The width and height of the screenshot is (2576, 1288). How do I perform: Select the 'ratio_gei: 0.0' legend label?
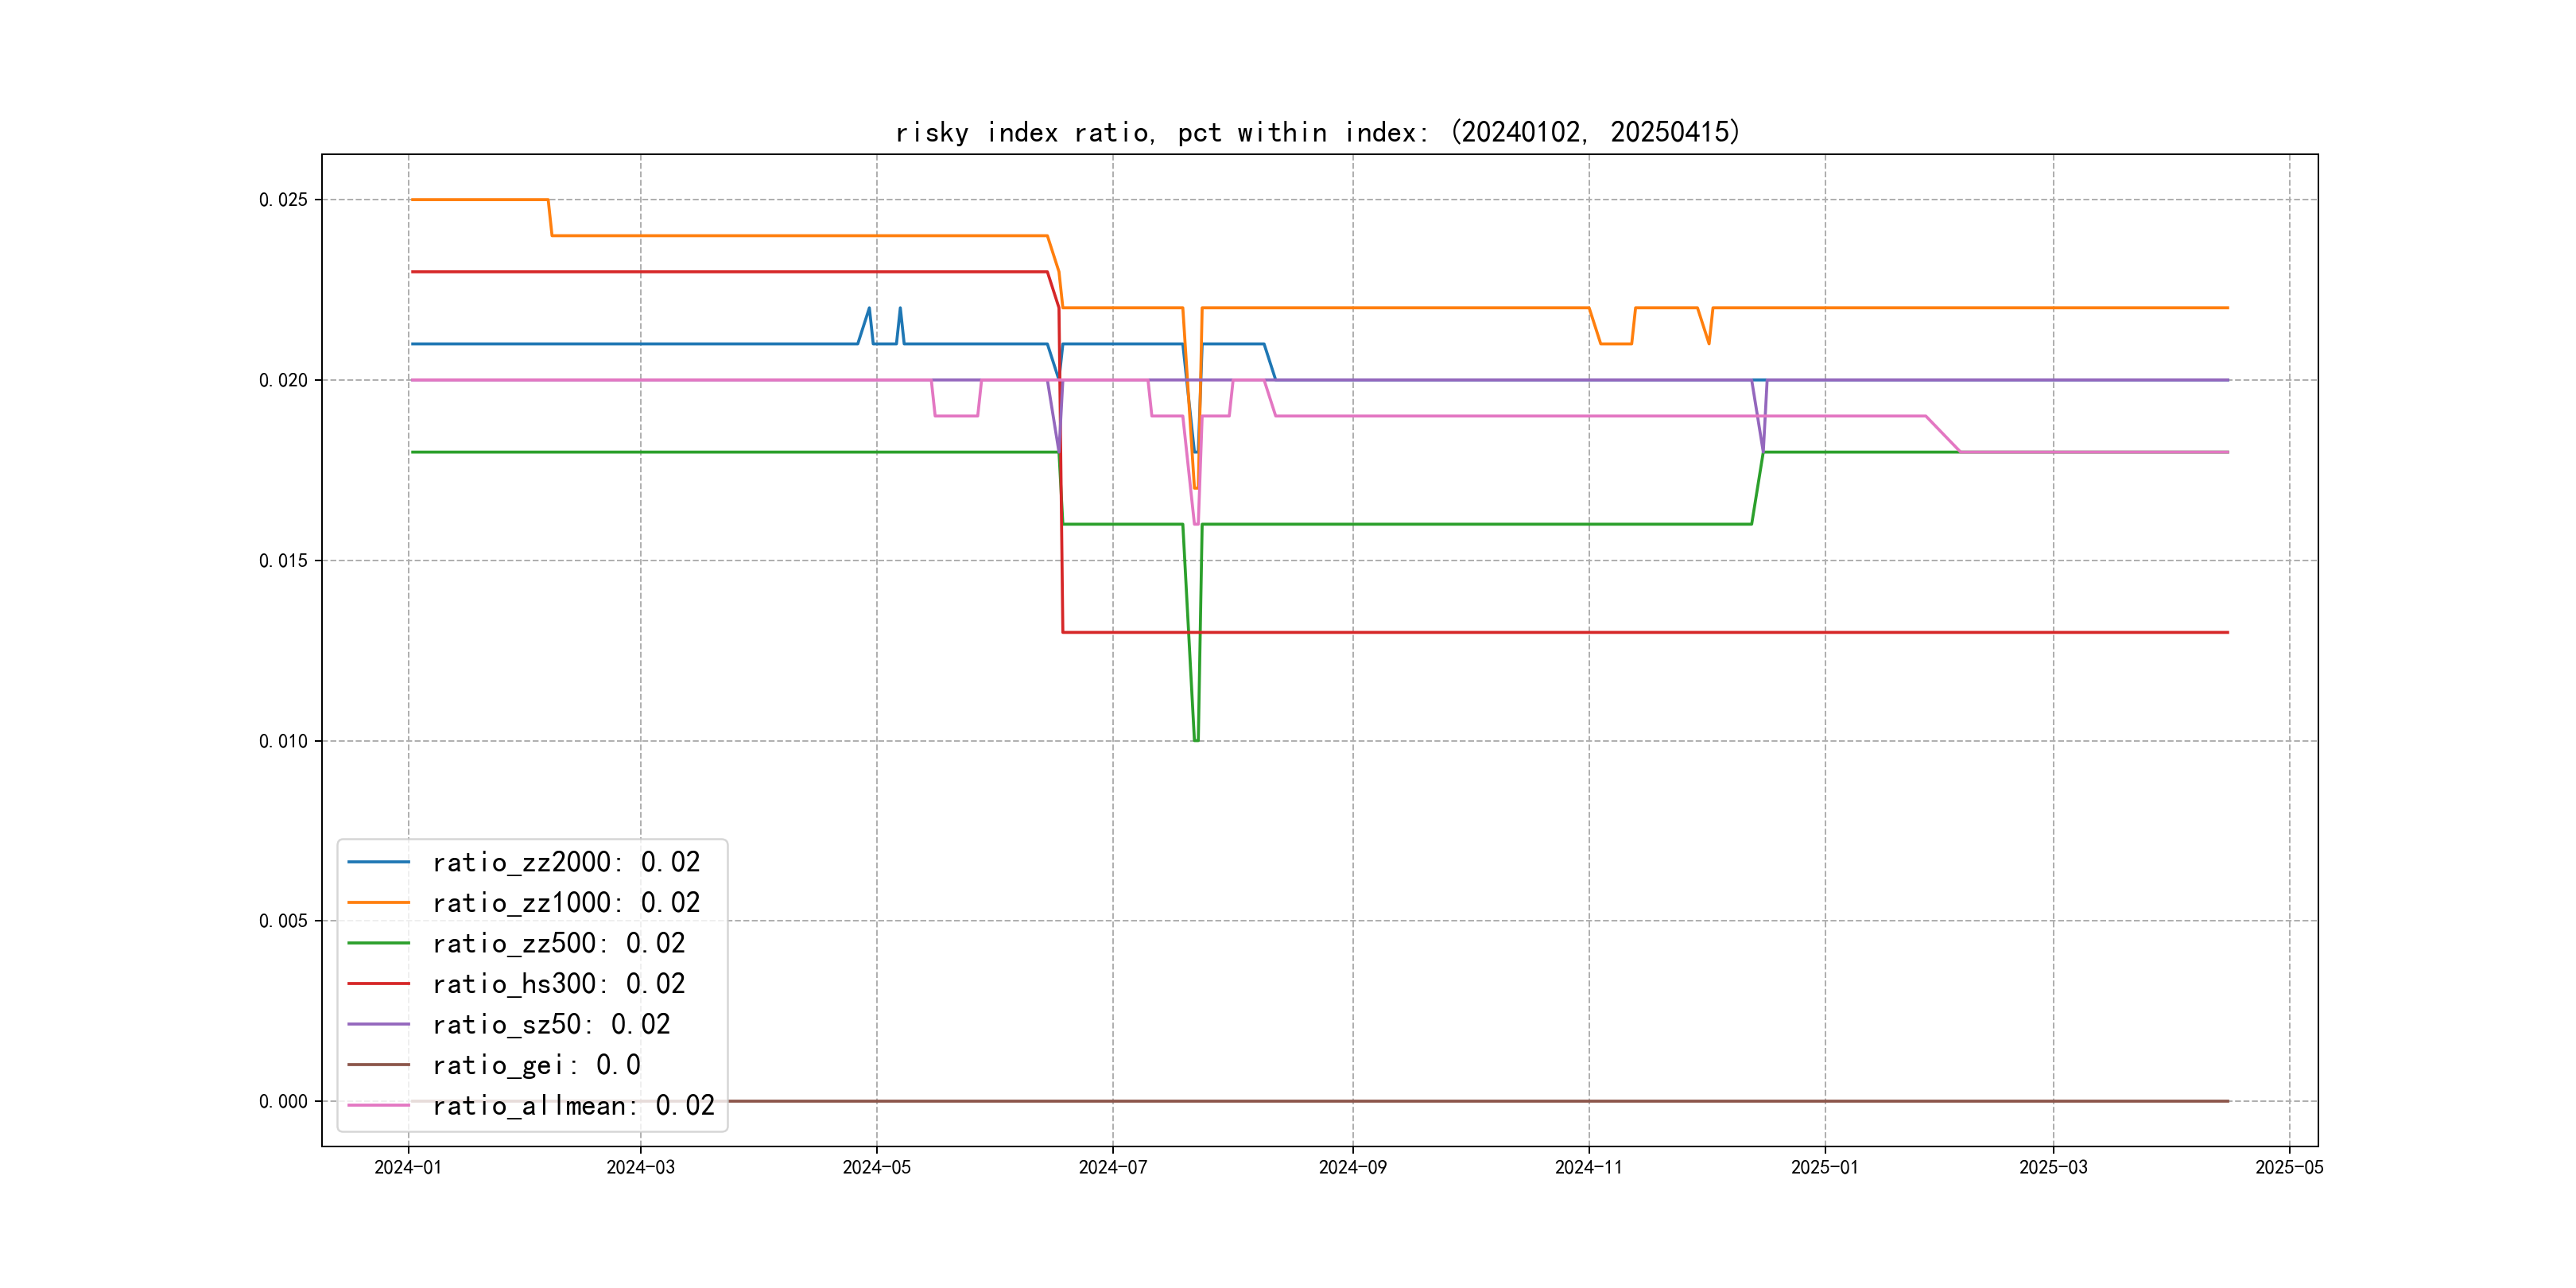coord(536,1065)
